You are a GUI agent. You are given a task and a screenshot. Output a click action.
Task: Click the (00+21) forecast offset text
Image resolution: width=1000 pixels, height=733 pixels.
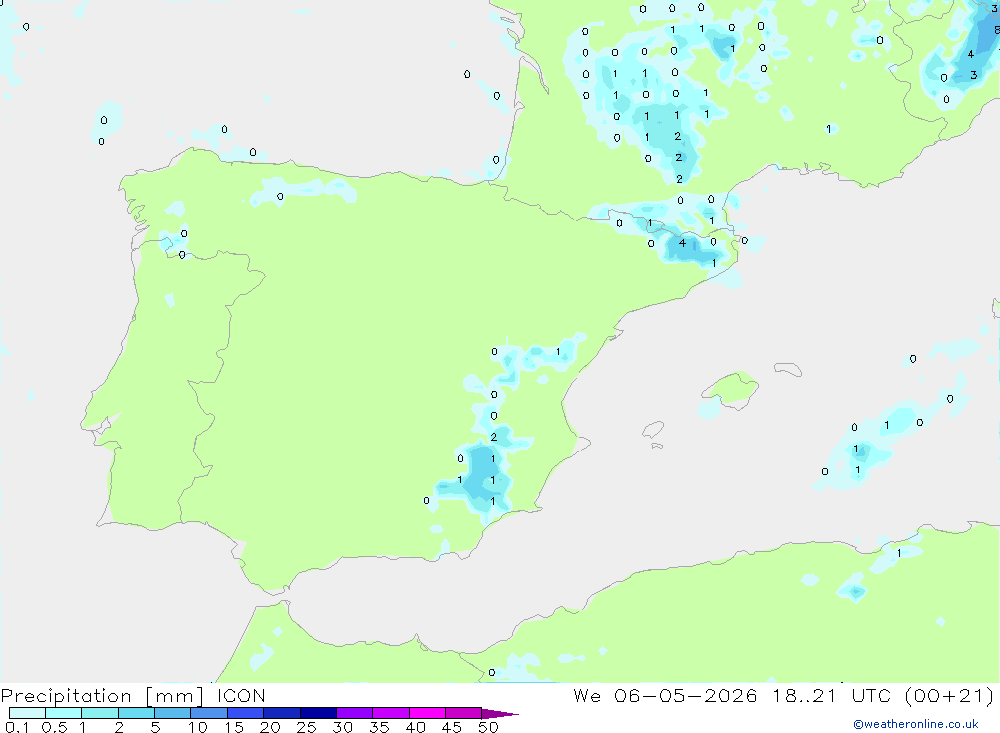click(950, 695)
